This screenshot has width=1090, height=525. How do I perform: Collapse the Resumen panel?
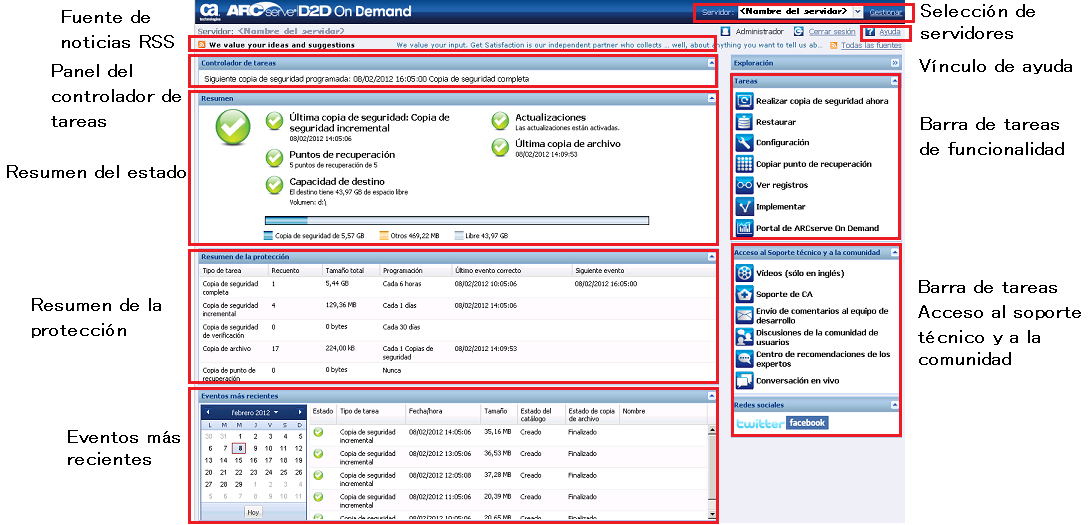click(x=711, y=98)
